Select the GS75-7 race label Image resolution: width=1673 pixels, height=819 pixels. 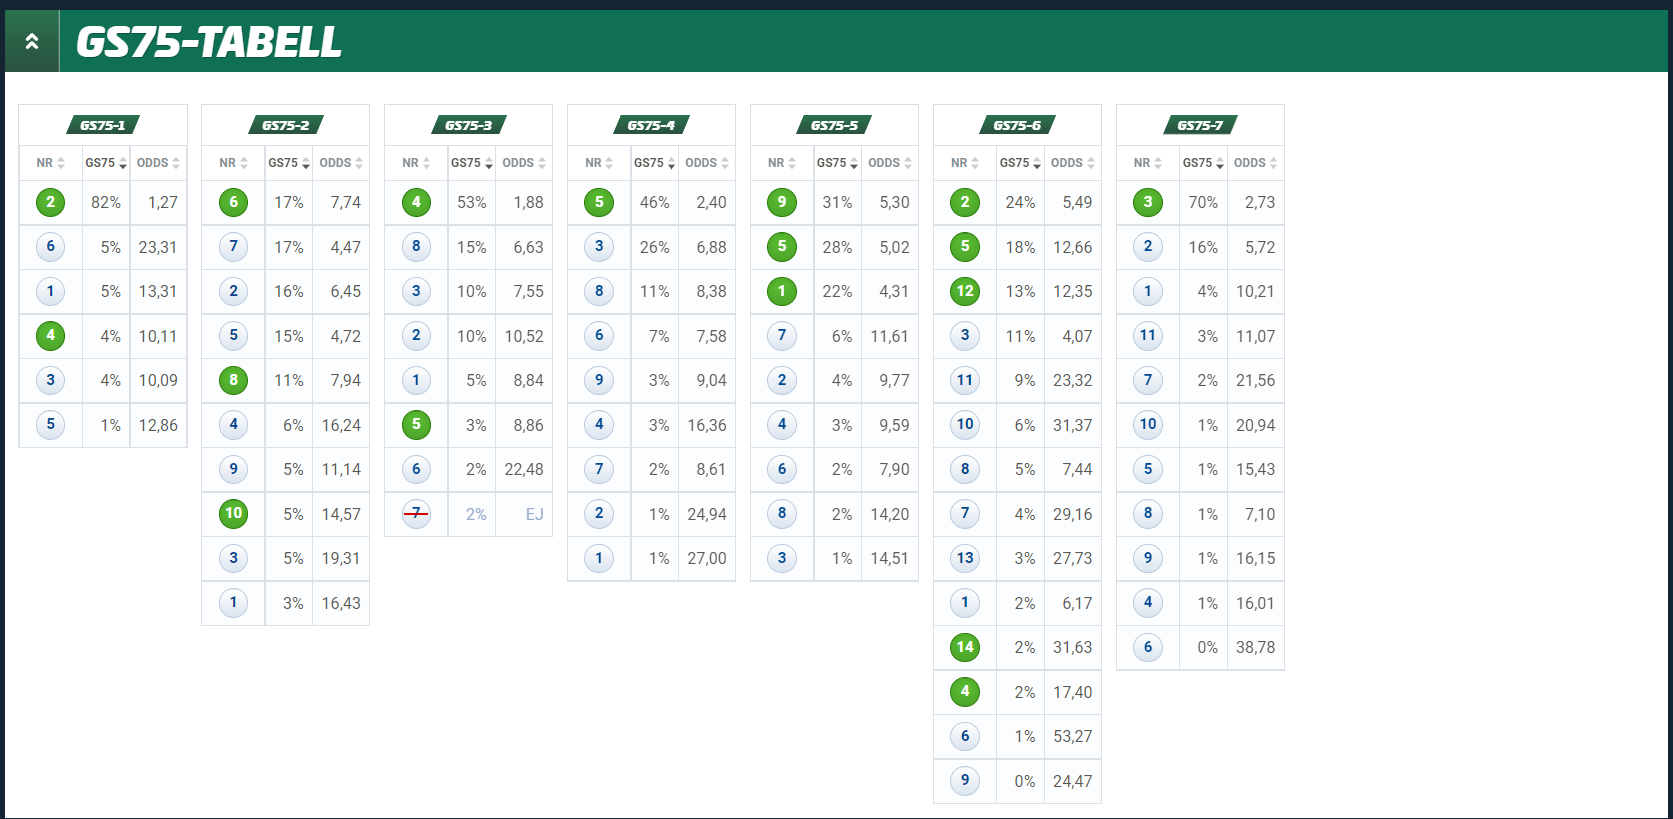pos(1200,125)
